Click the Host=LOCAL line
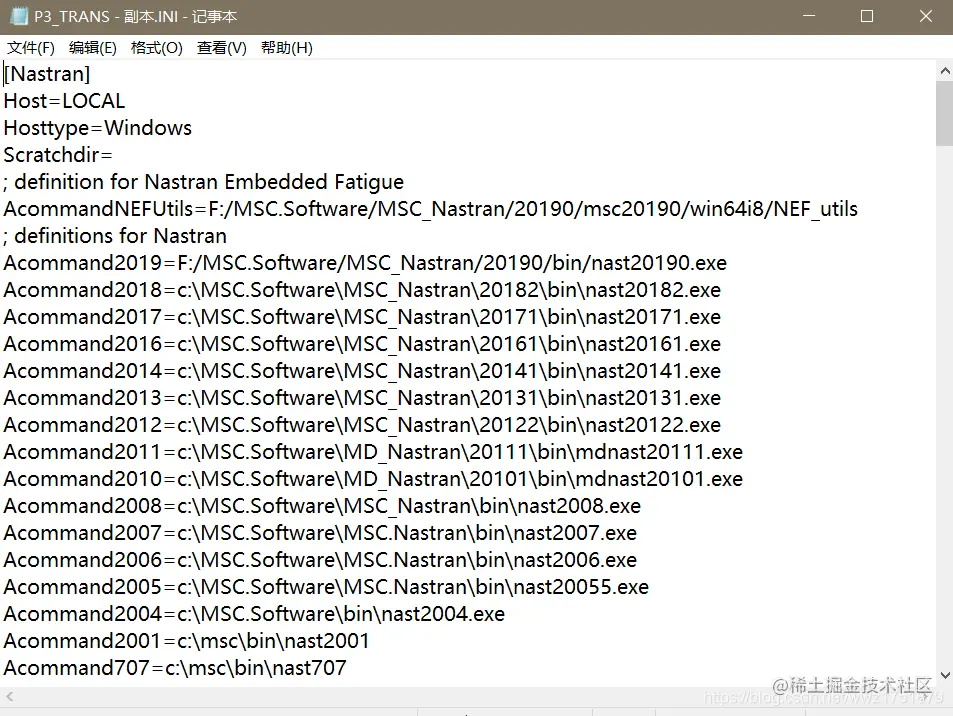Viewport: 953px width, 716px height. coord(64,101)
